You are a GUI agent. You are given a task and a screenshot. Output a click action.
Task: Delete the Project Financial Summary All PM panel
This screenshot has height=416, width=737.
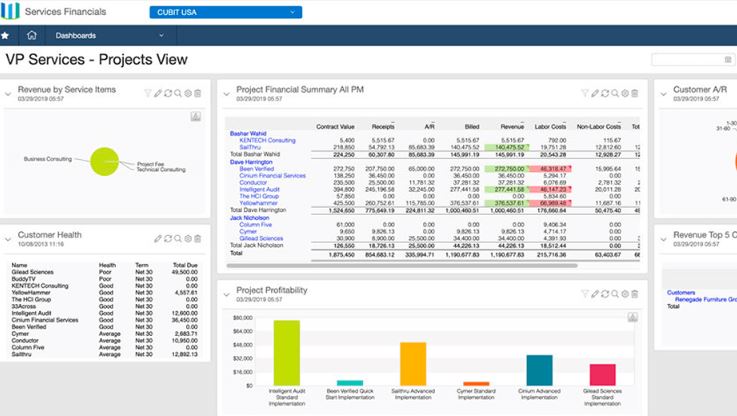[635, 94]
